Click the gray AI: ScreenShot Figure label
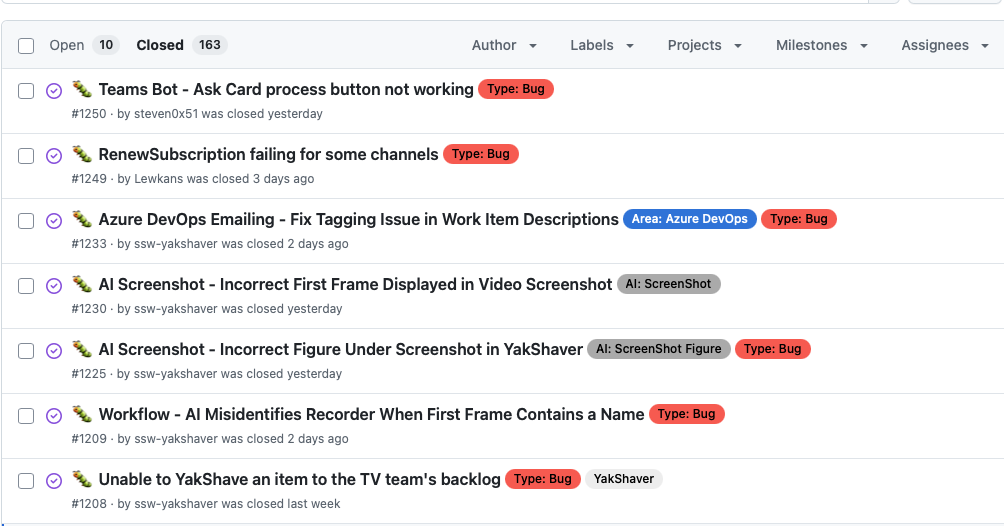Screen dimensions: 1004x526 pyautogui.click(x=658, y=349)
